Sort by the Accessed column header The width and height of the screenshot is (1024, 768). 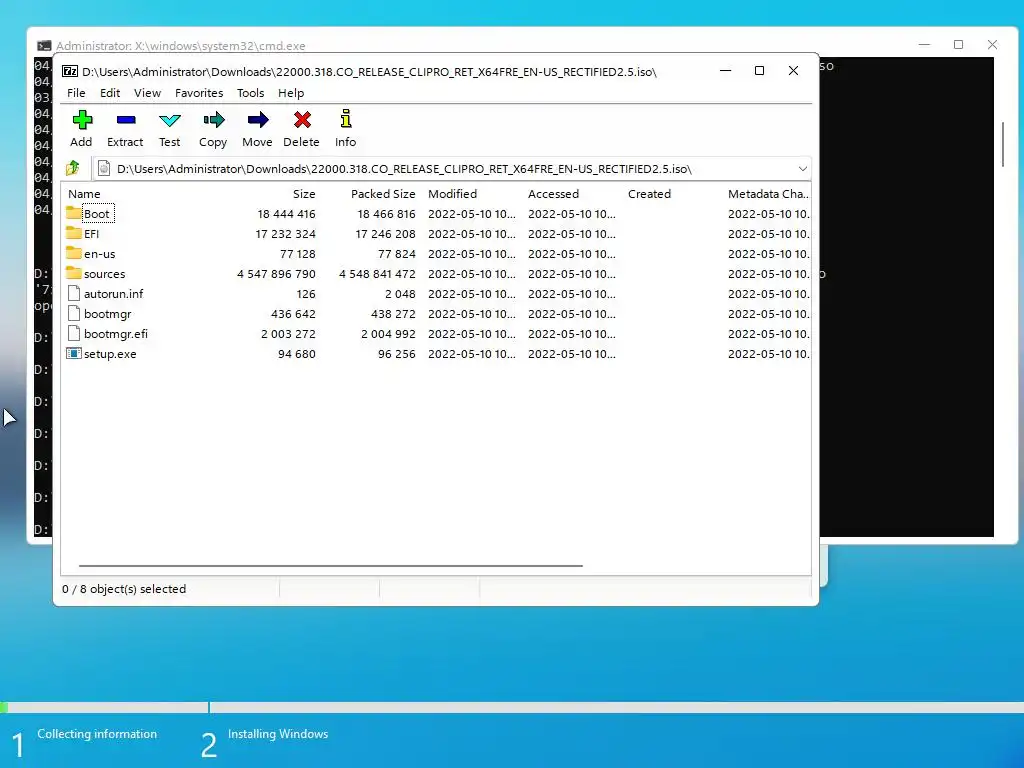(554, 194)
